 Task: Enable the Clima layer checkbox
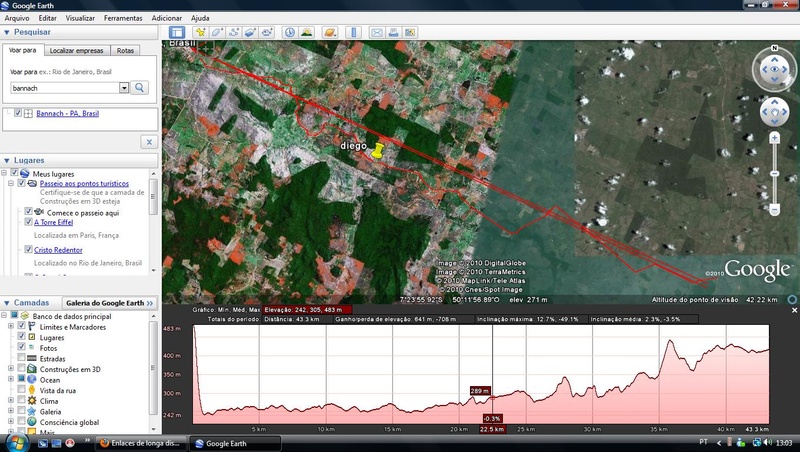21,400
